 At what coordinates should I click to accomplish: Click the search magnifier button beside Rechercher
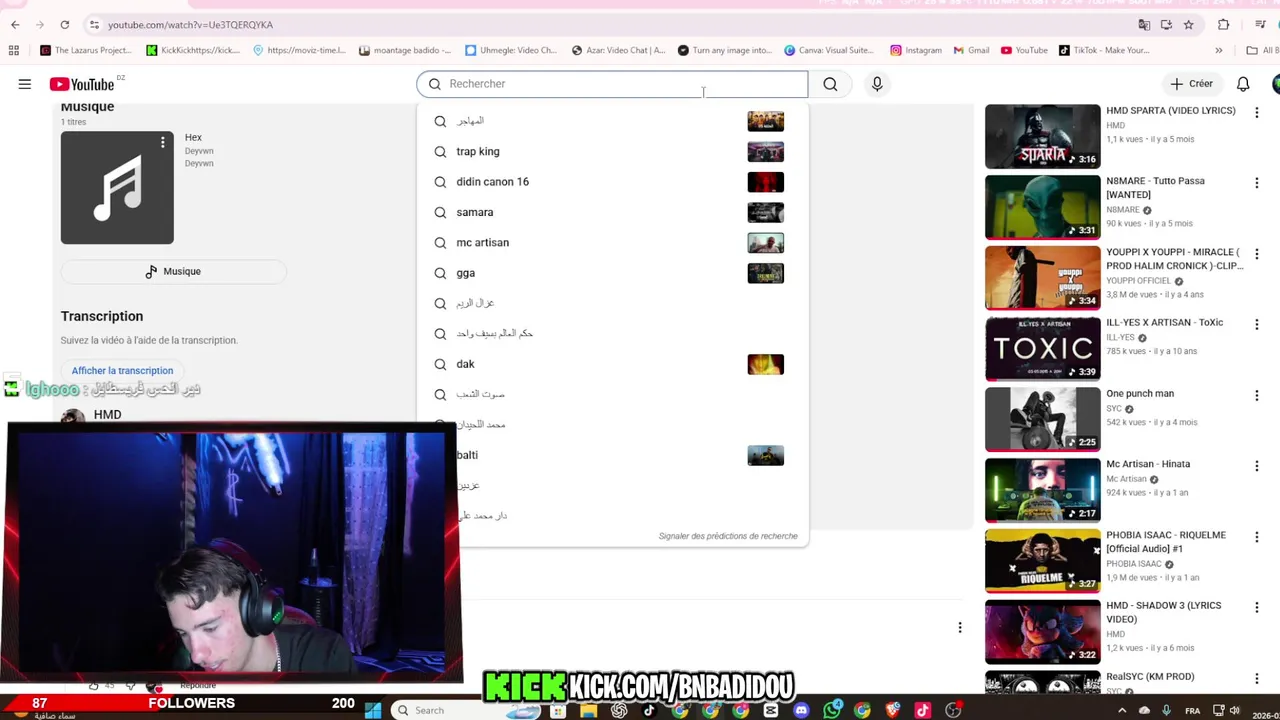coord(830,84)
